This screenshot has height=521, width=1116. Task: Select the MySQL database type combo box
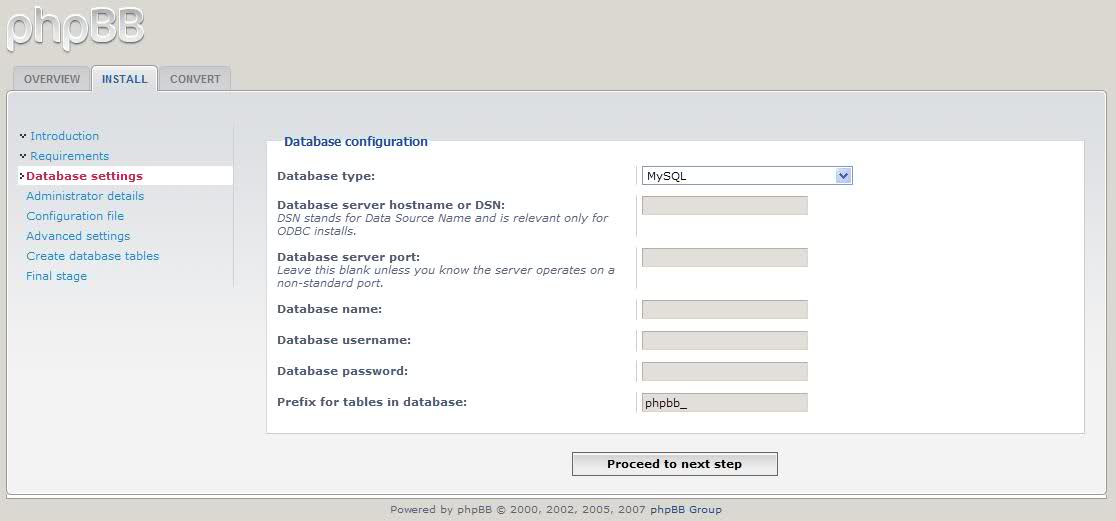tap(747, 176)
